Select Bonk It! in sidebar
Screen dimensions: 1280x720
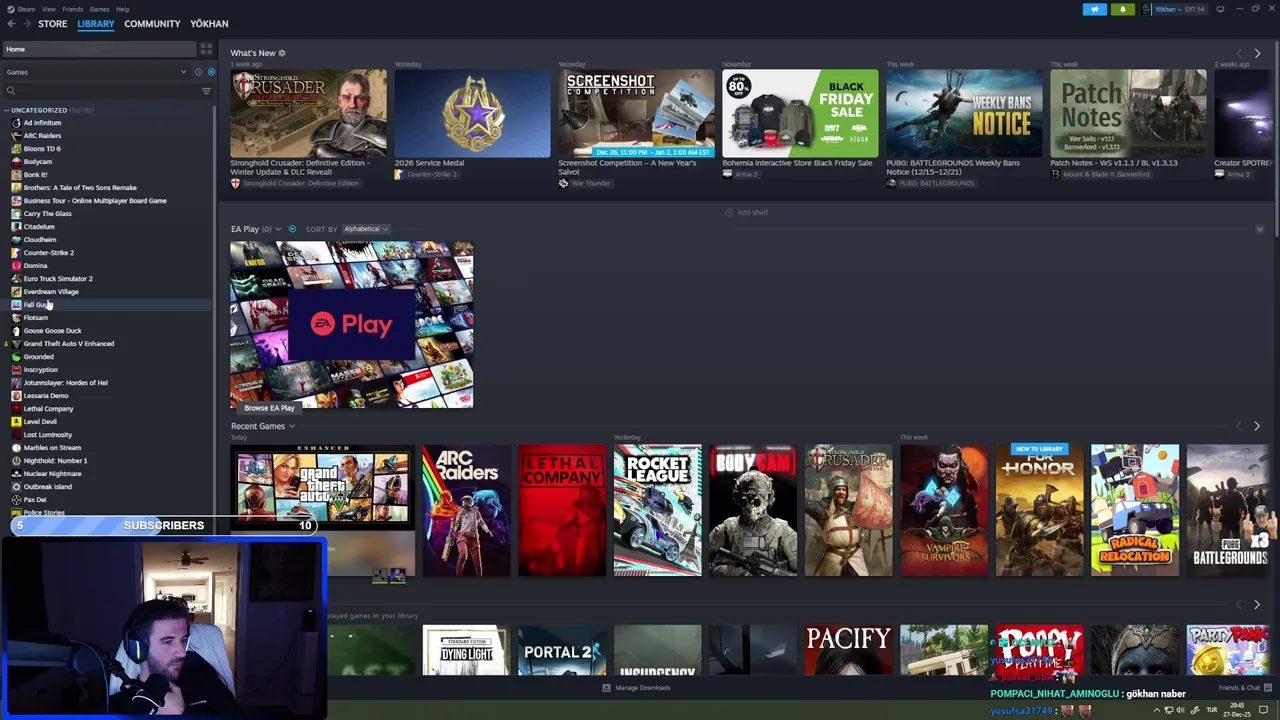35,175
